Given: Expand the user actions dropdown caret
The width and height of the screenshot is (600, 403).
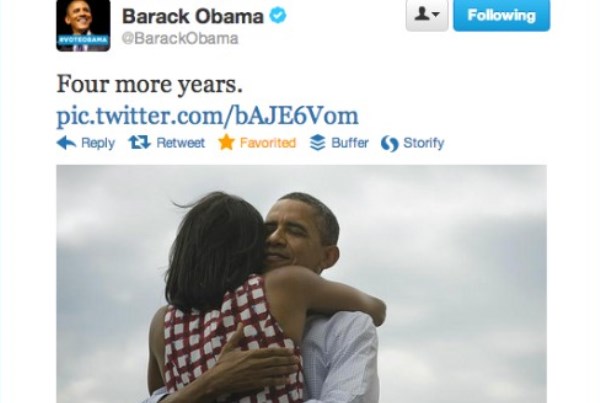Looking at the screenshot, I should tap(436, 15).
